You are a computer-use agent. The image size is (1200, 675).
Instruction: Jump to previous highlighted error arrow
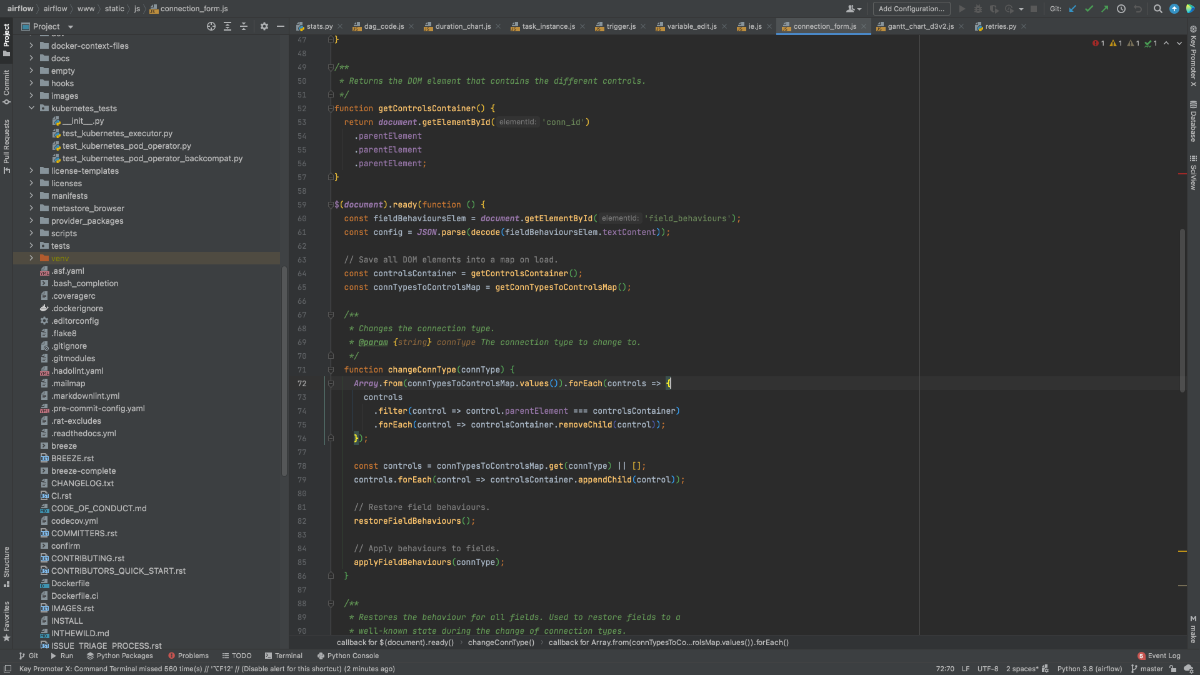pos(1166,43)
